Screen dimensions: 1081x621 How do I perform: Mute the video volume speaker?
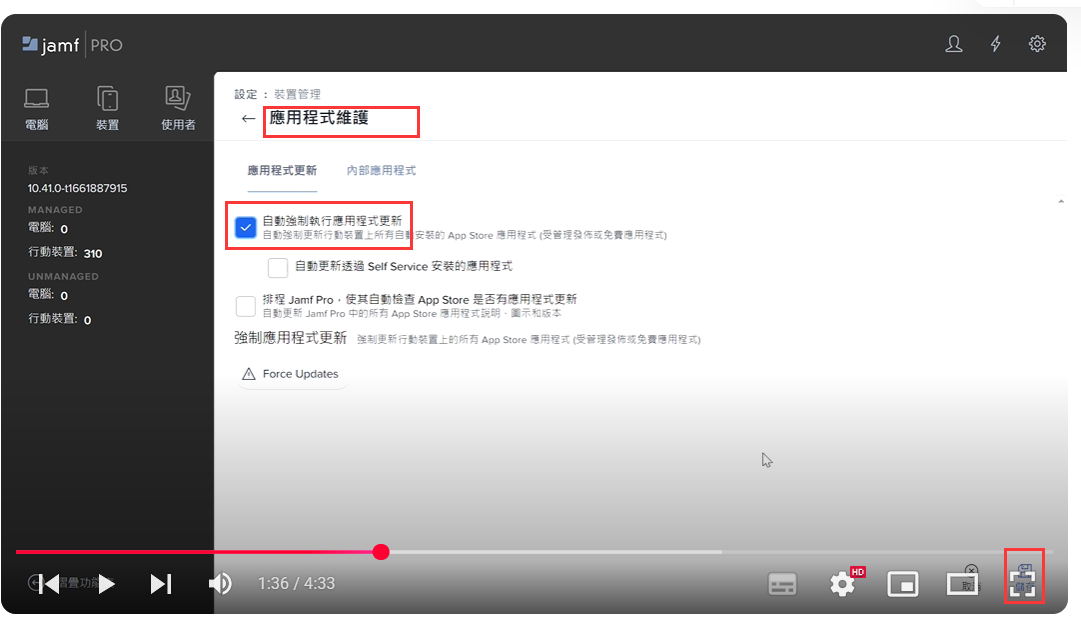click(220, 584)
